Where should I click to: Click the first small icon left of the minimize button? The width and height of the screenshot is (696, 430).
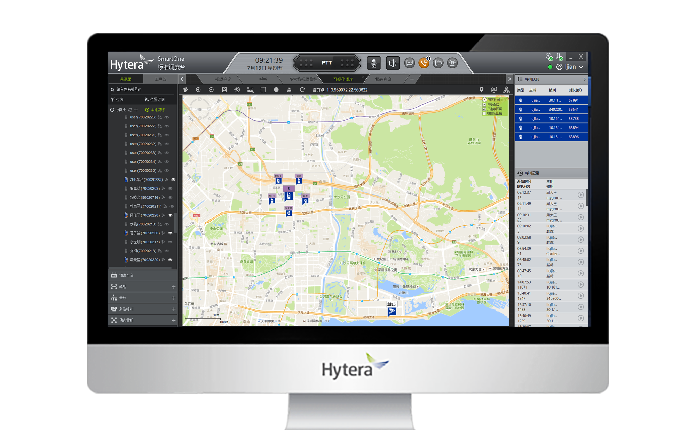click(550, 57)
